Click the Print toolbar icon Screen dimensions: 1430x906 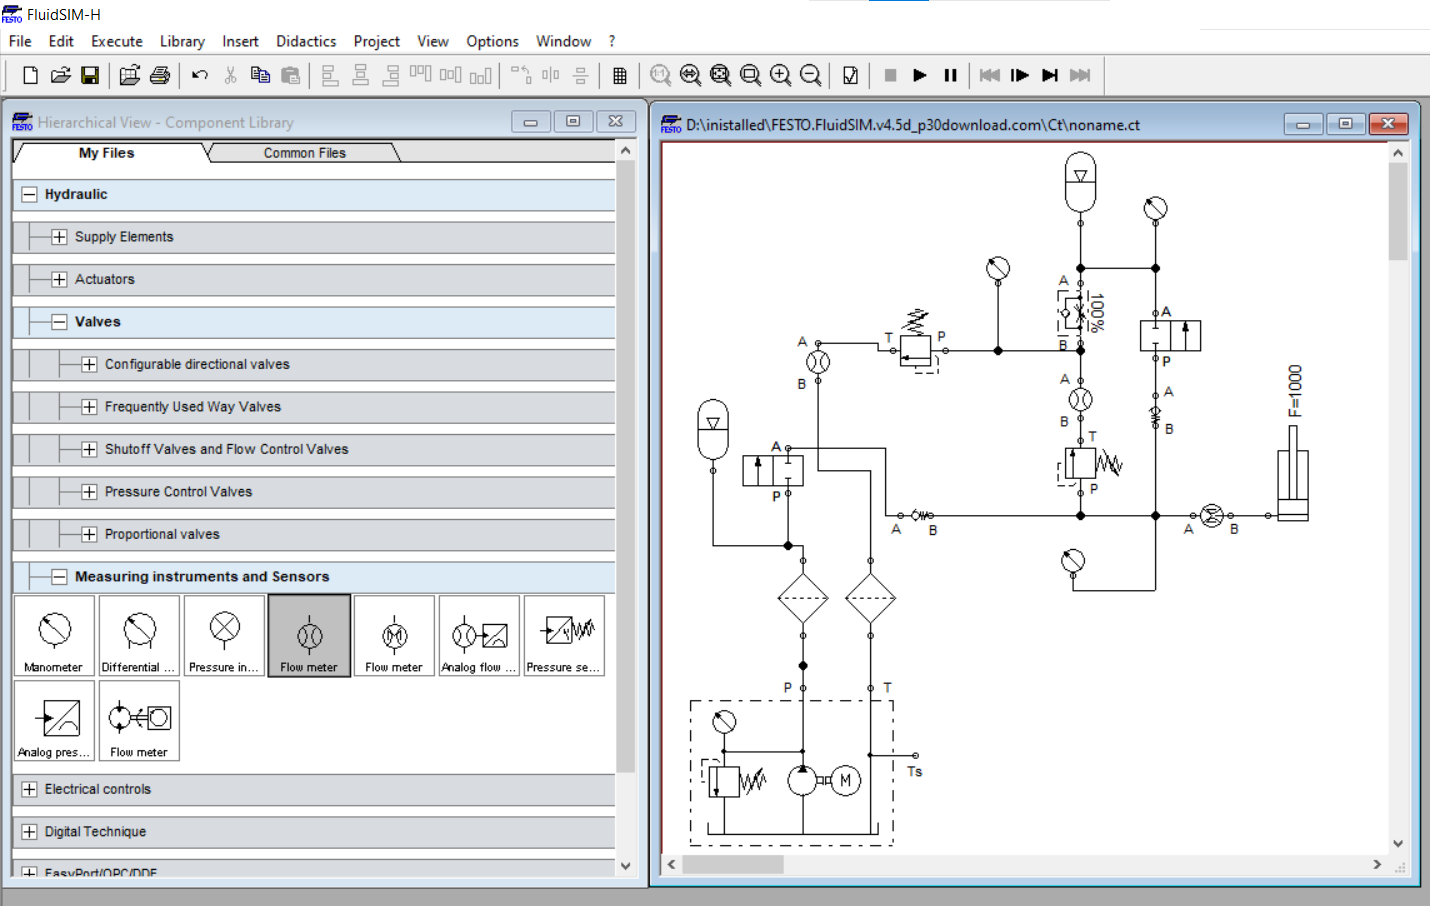(160, 75)
